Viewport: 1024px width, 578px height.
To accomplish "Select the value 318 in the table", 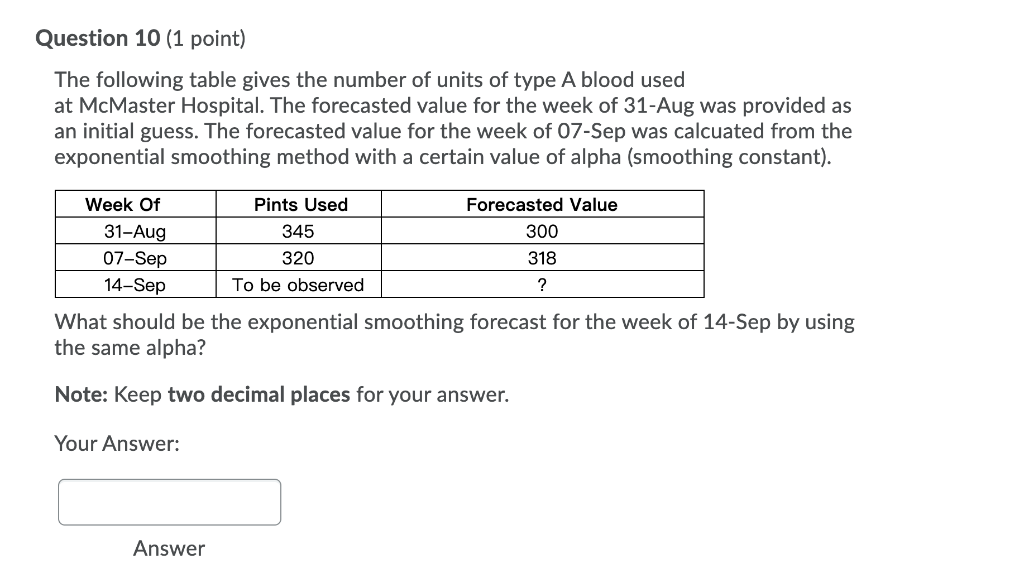I will (x=541, y=258).
